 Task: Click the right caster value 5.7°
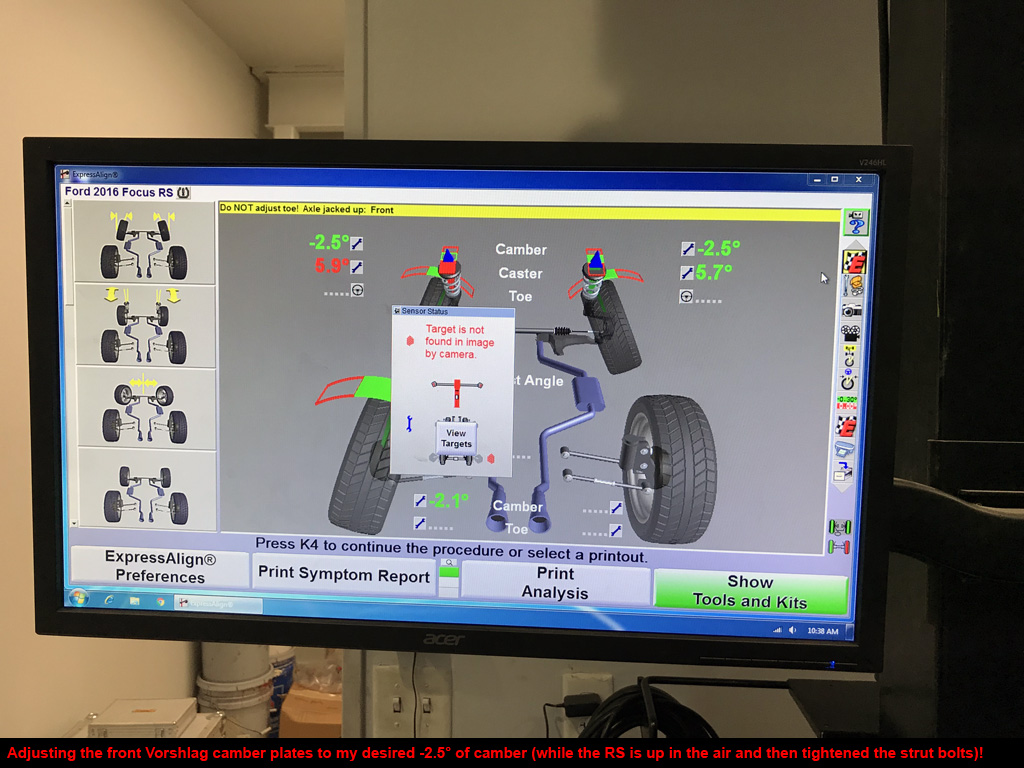click(713, 272)
